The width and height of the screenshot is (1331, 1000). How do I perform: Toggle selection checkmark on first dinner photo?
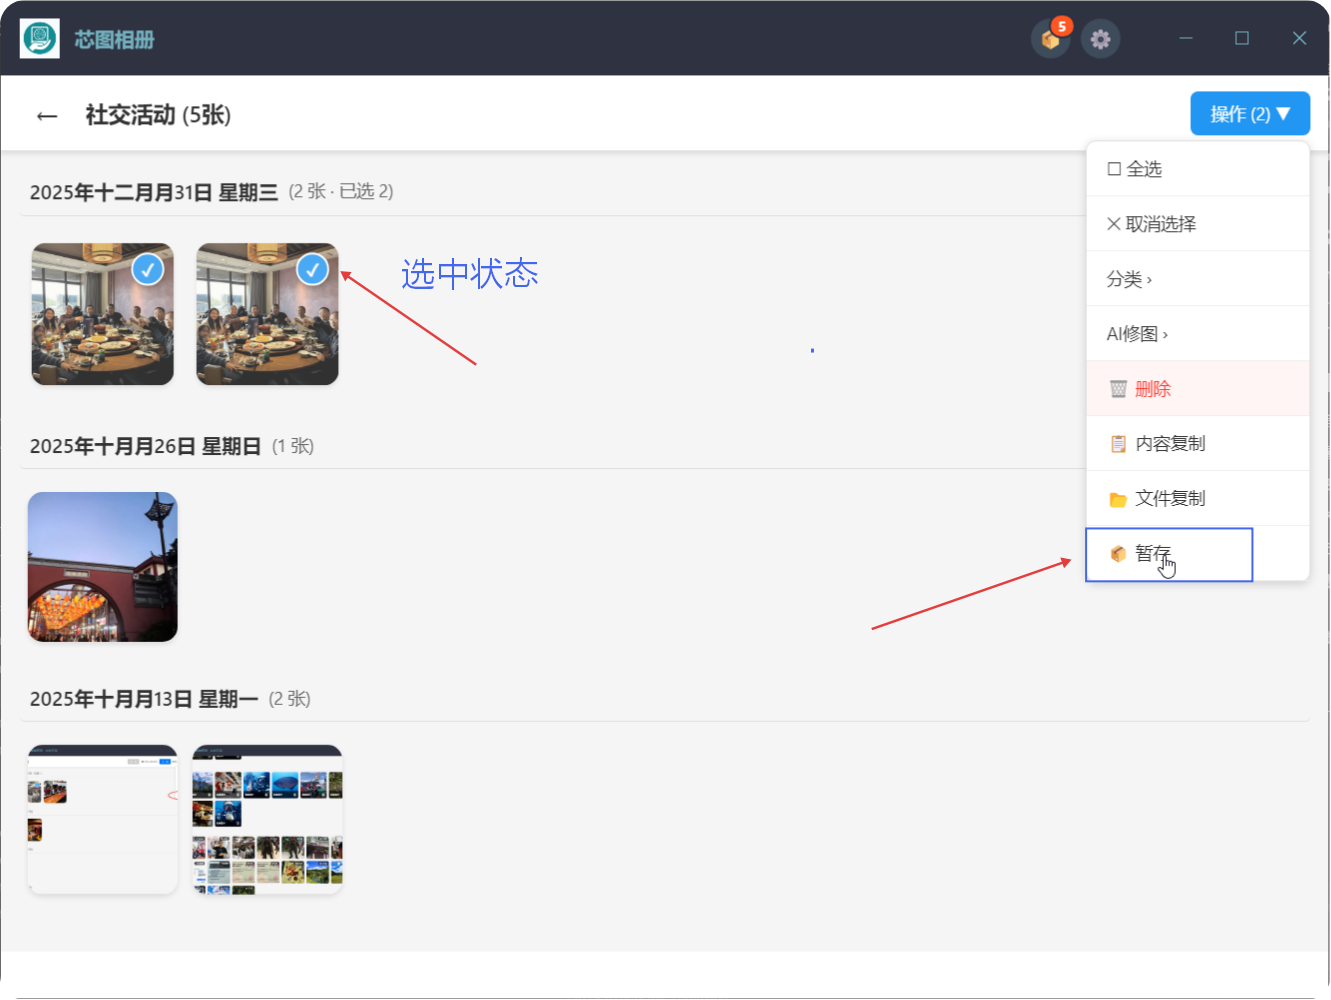148,270
